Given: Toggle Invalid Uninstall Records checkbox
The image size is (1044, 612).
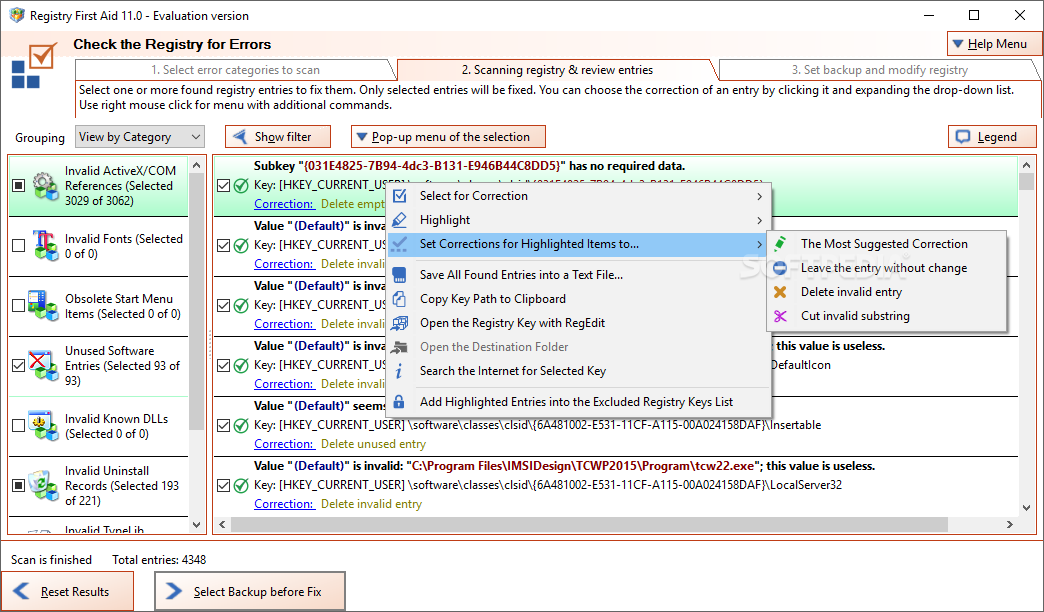Looking at the screenshot, I should coord(19,485).
